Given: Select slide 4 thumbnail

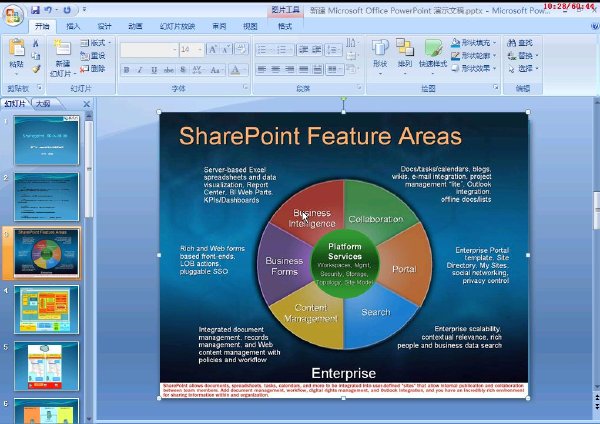Looking at the screenshot, I should 47,309.
